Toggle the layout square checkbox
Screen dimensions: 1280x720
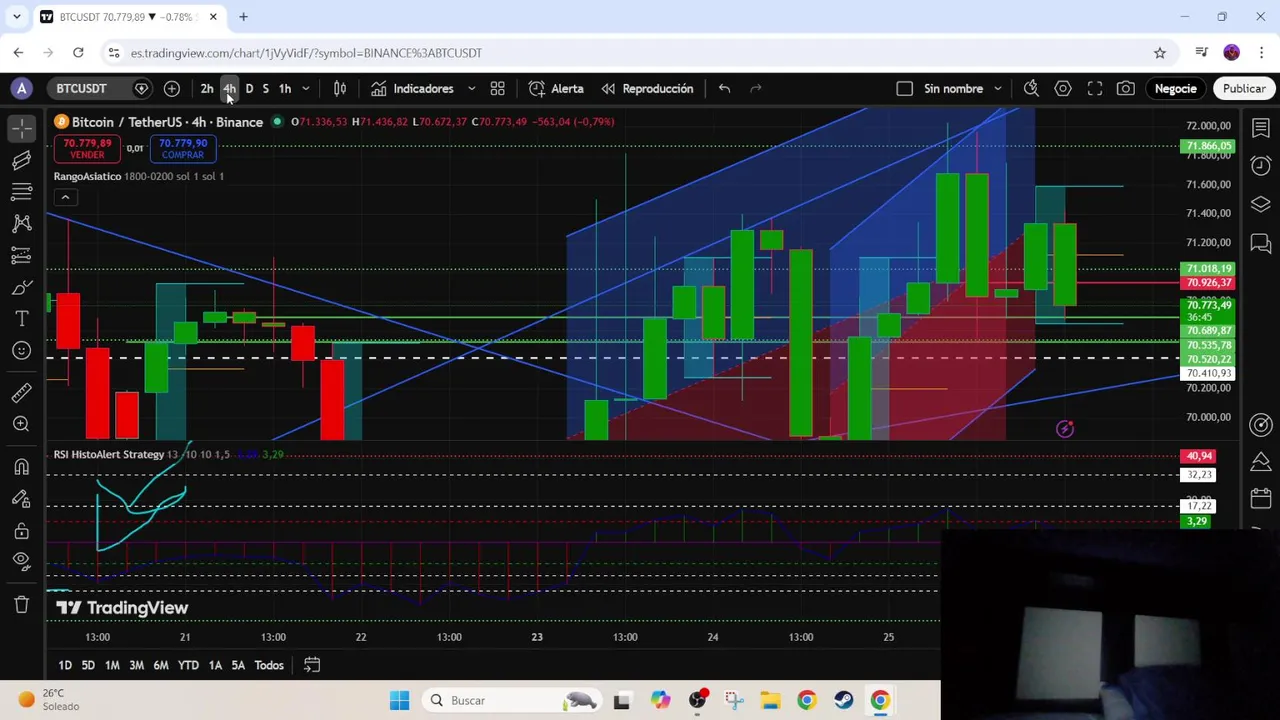pyautogui.click(x=904, y=89)
